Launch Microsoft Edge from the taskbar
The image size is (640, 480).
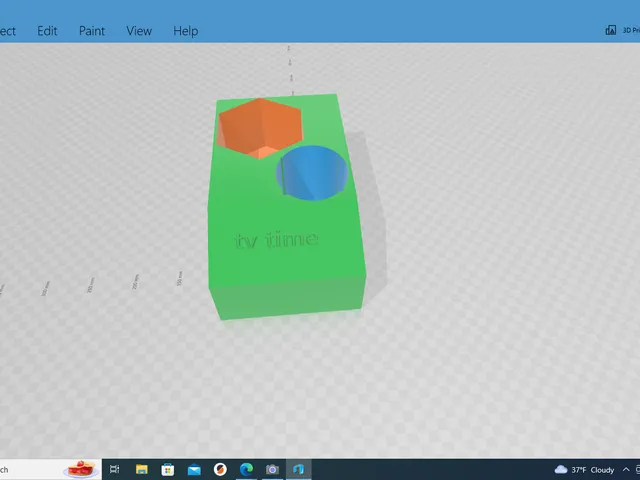pos(246,469)
